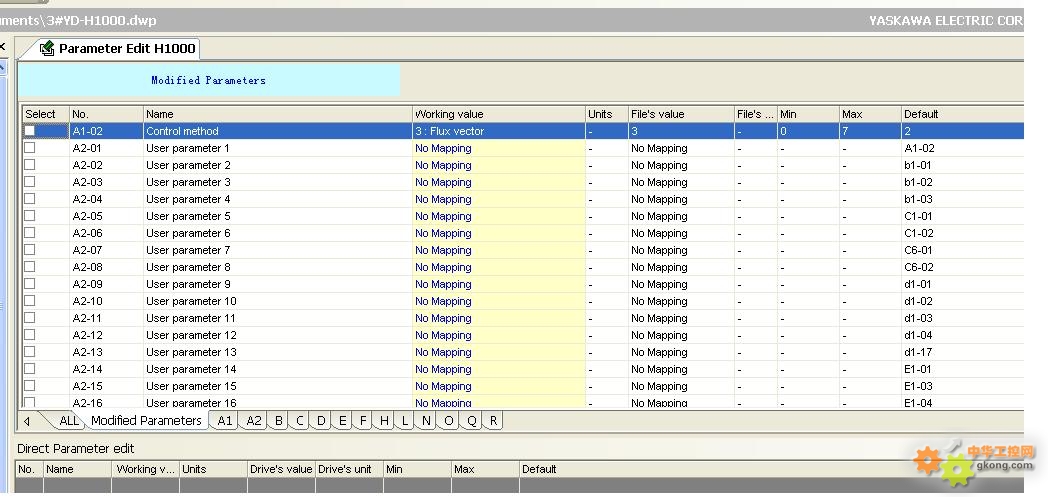Select the 'User parameter 14' name cell
Viewport: 1048px width, 497px height.
point(277,369)
